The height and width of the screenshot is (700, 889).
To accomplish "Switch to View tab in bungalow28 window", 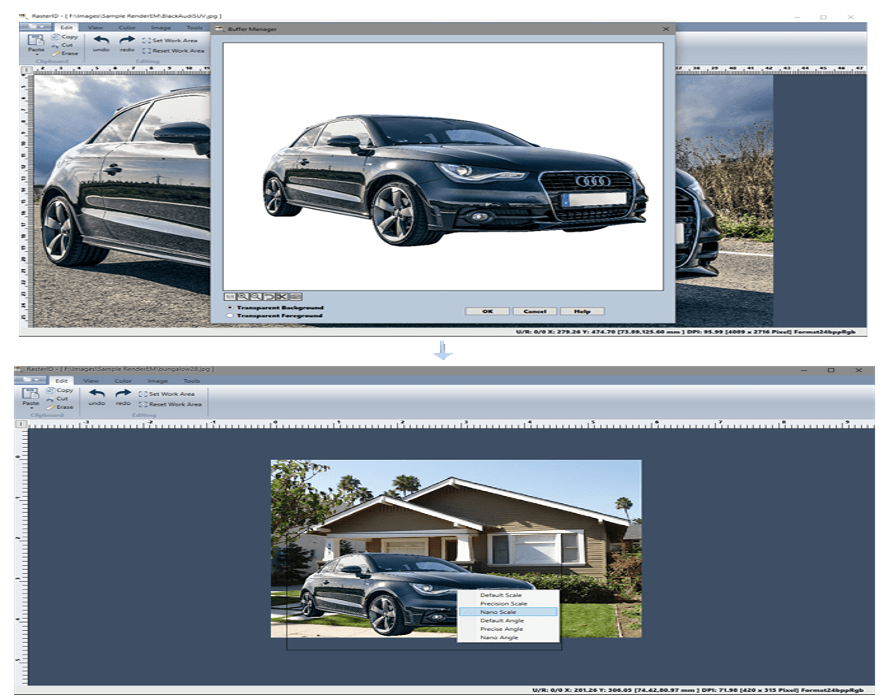I will 91,381.
